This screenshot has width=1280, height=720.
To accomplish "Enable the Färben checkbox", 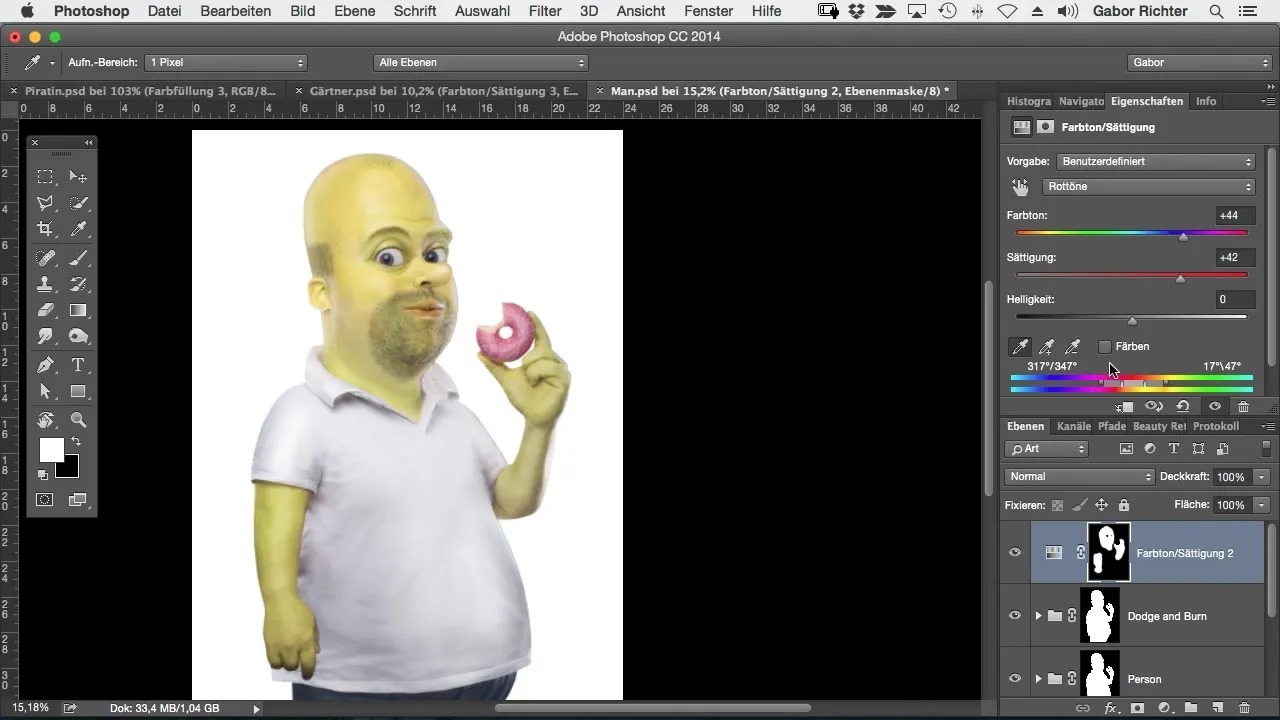I will [1105, 347].
